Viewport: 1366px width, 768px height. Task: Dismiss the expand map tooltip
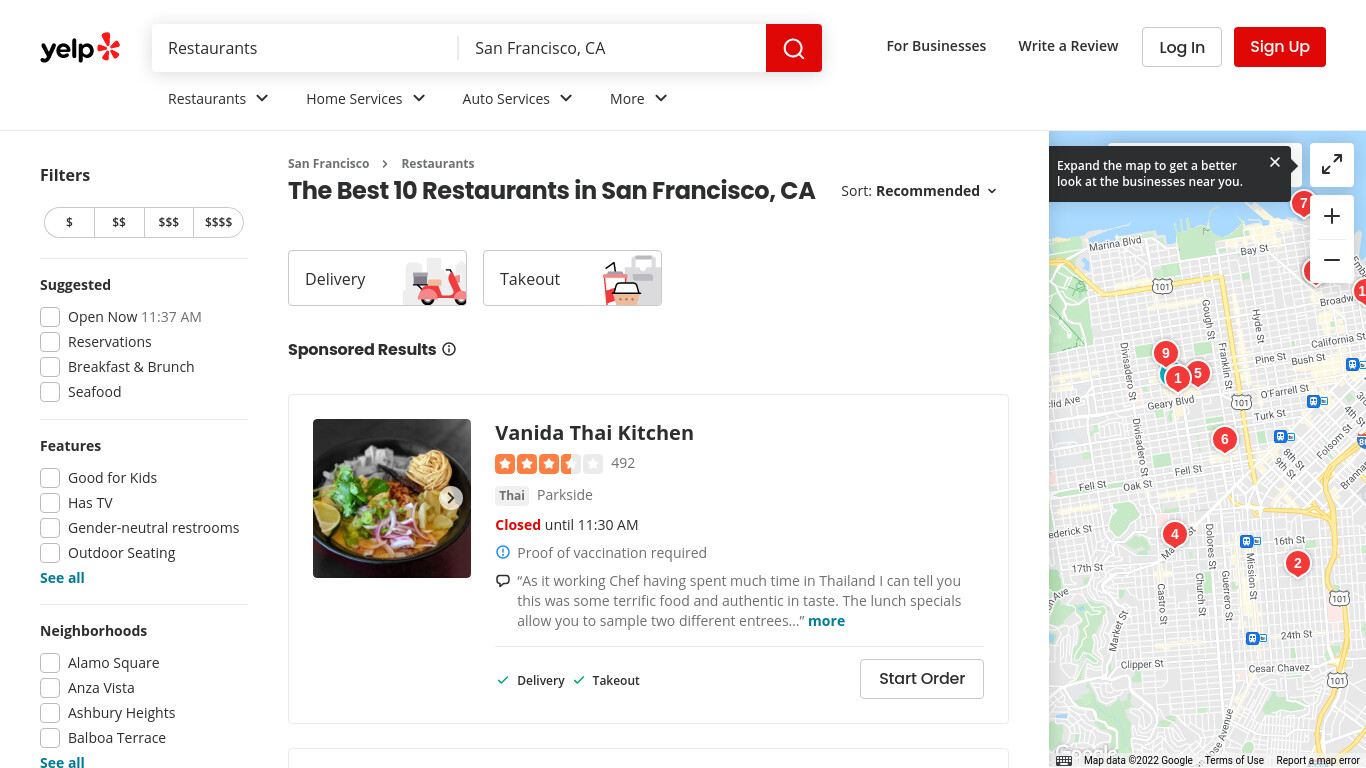1275,162
